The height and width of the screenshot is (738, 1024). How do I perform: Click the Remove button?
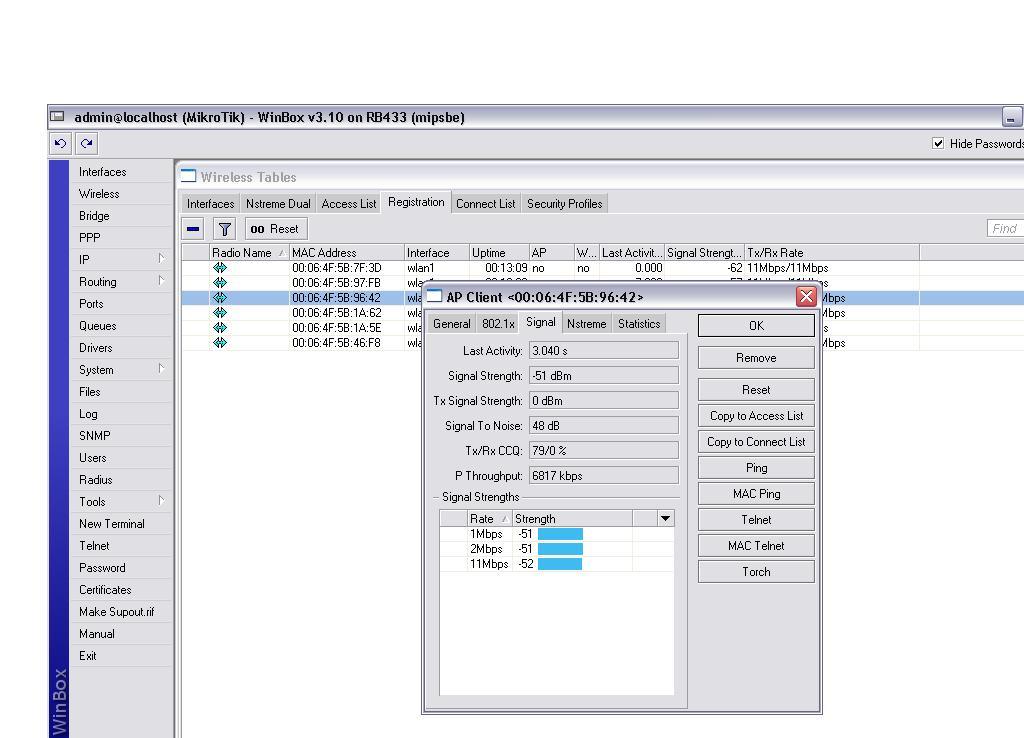pyautogui.click(x=756, y=358)
